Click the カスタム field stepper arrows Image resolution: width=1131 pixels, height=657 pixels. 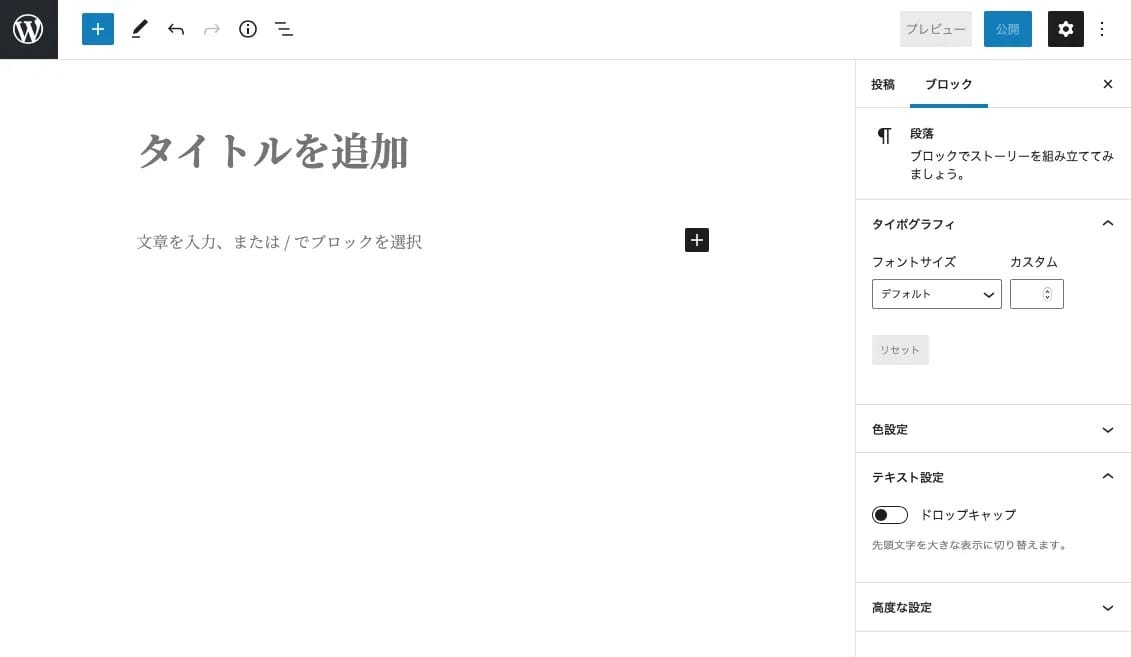(1047, 294)
